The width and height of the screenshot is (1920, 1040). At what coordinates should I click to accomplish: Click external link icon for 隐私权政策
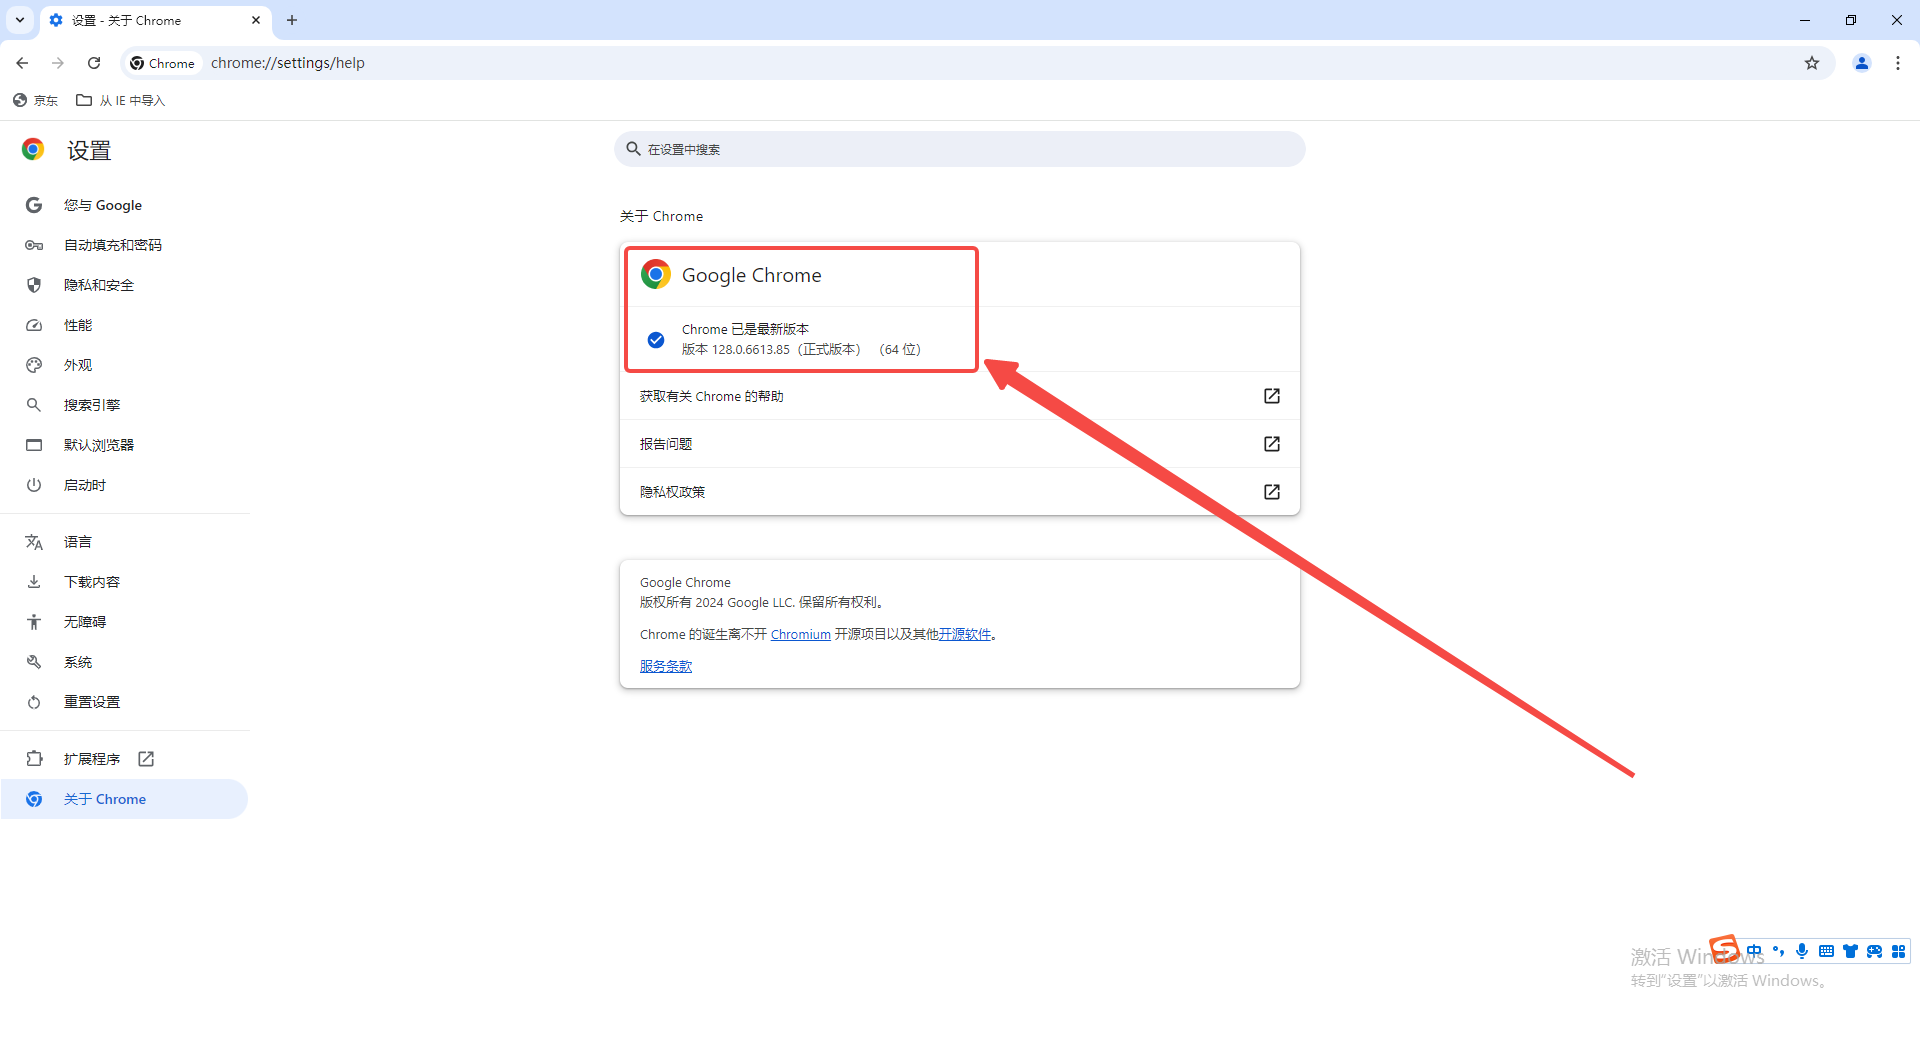click(1272, 492)
